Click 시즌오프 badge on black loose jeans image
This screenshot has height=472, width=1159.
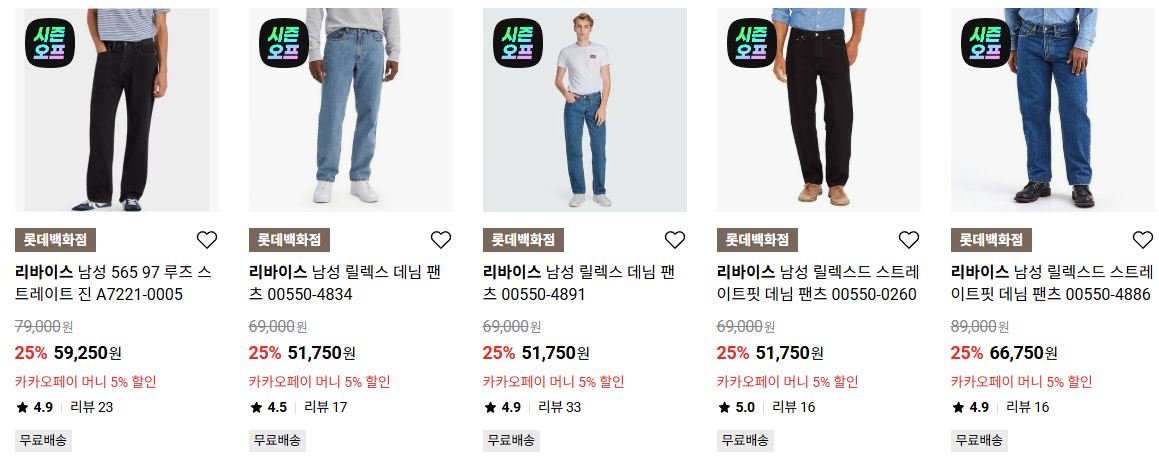50,43
